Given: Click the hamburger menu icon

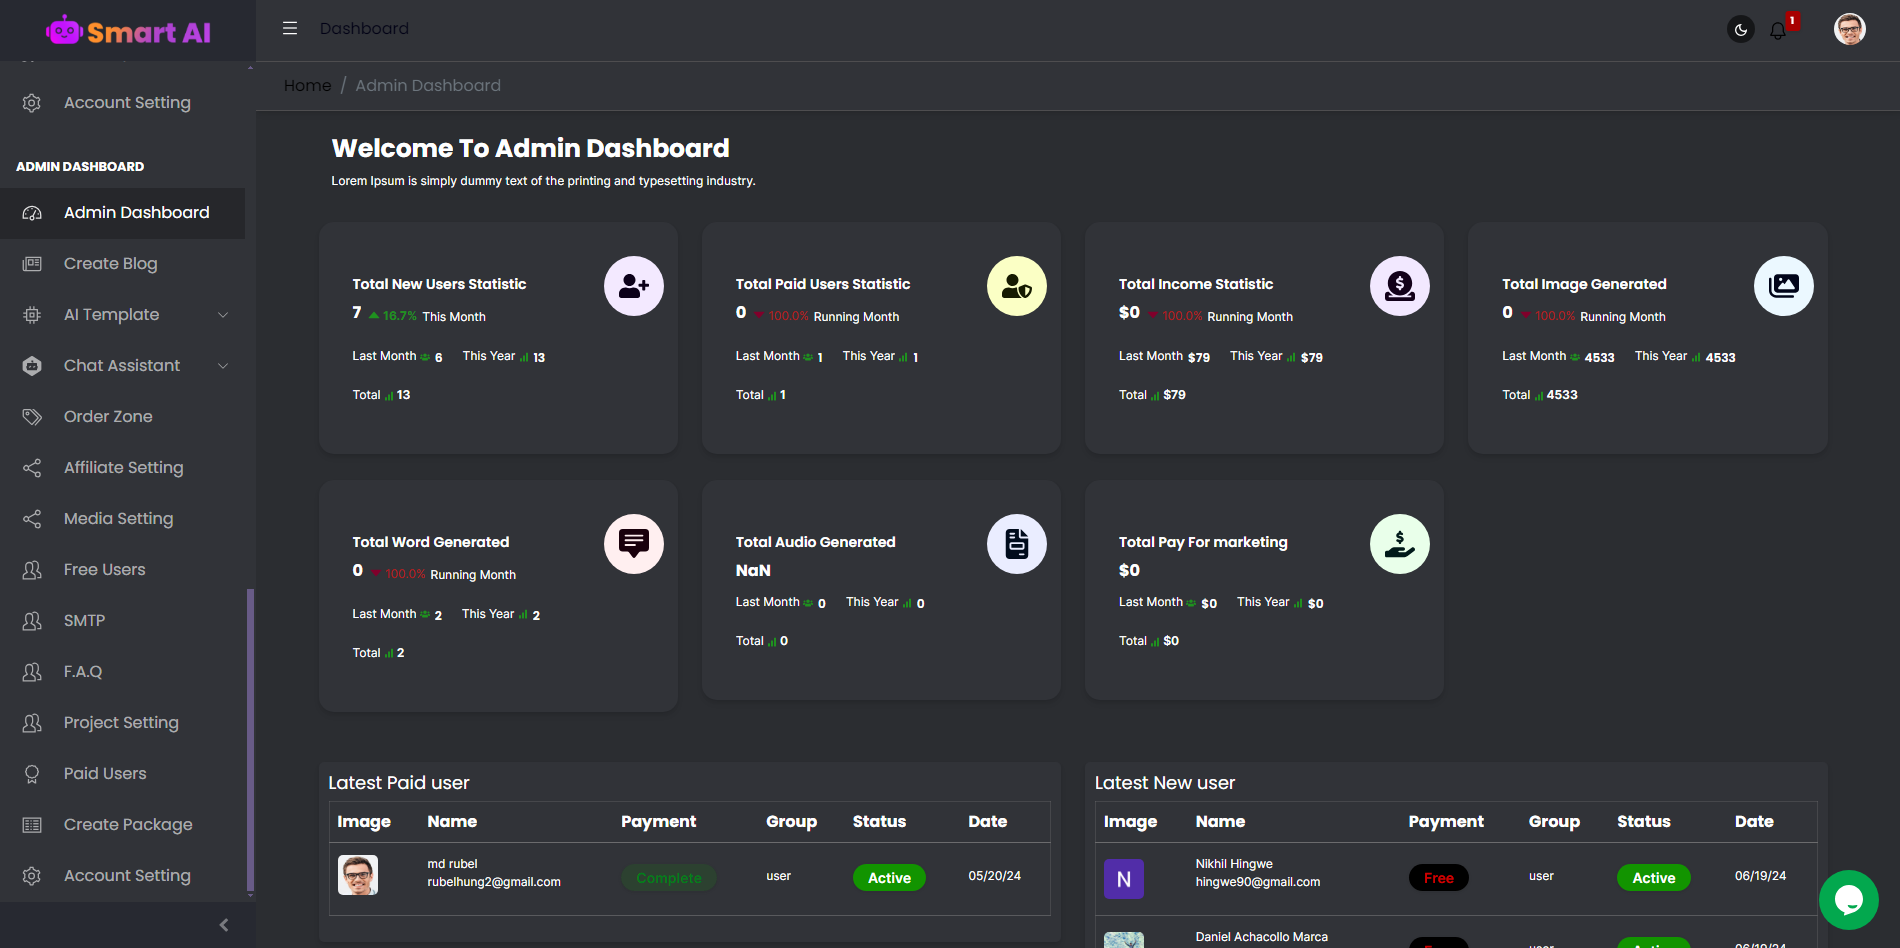Looking at the screenshot, I should click(x=290, y=29).
